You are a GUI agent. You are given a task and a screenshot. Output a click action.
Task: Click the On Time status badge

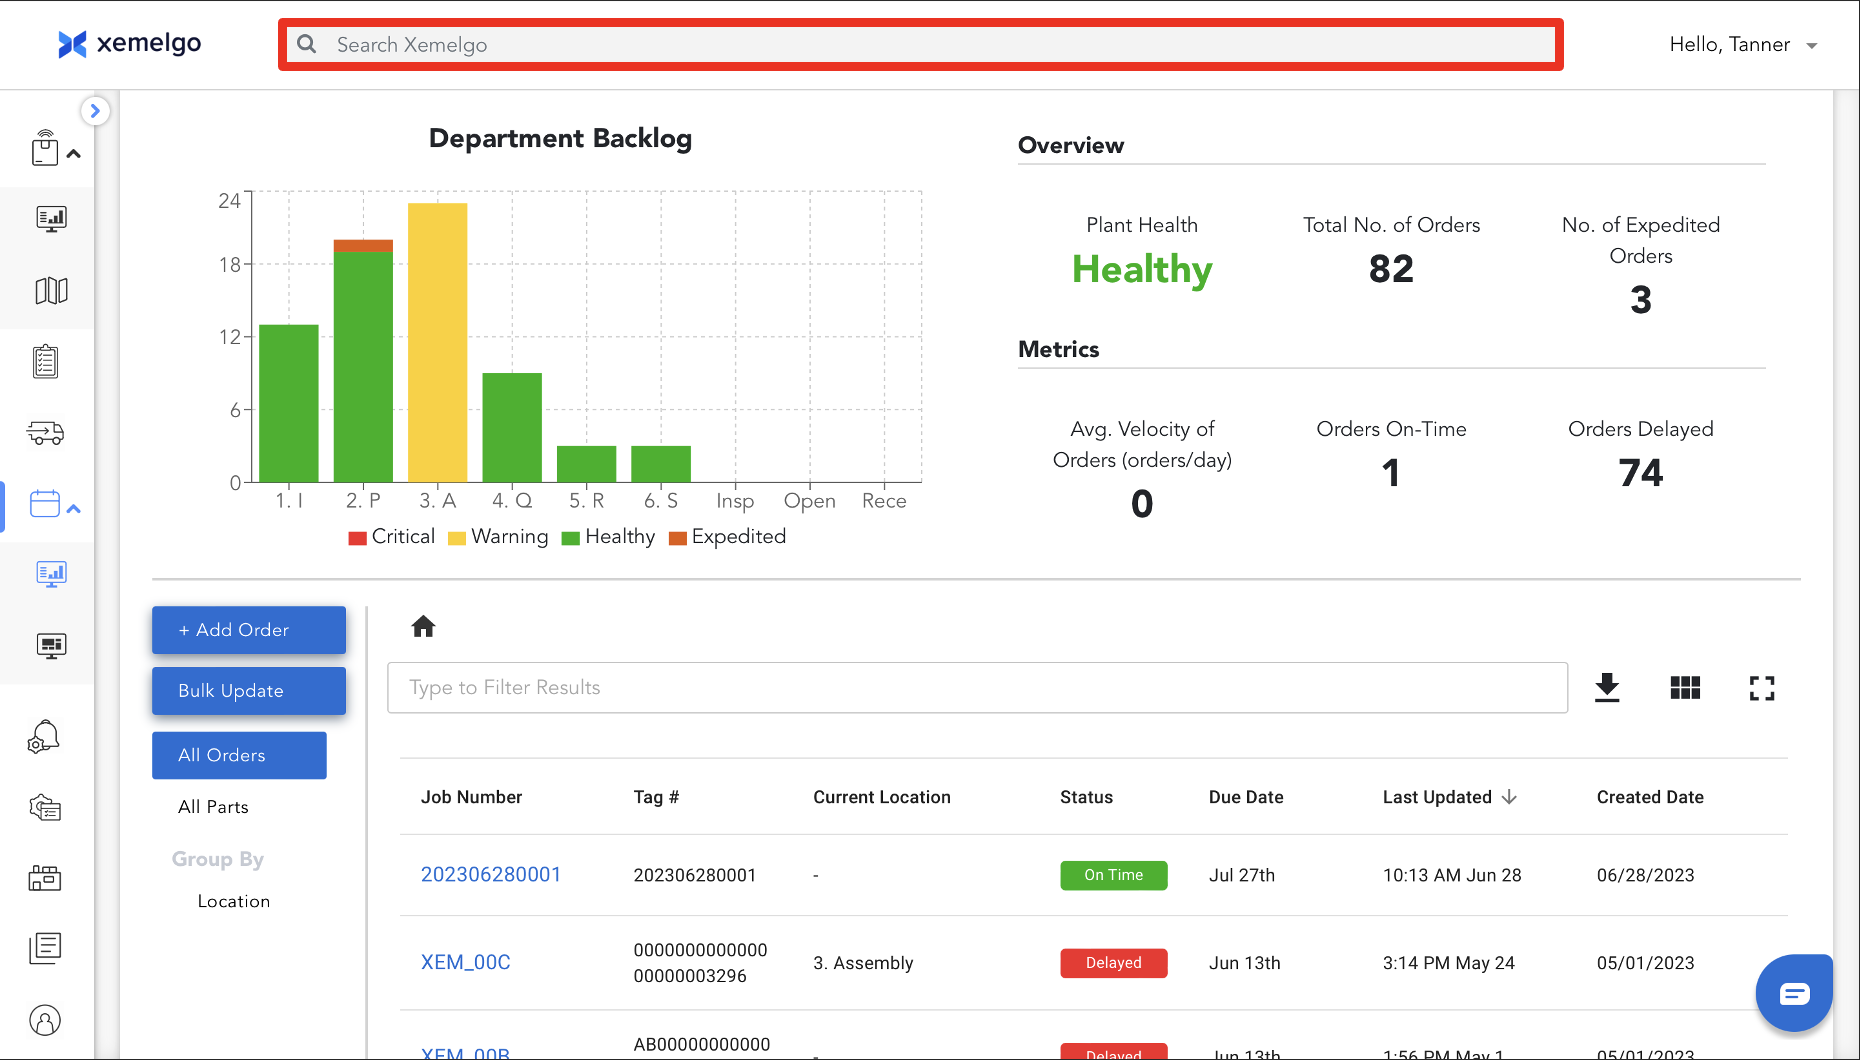pos(1114,875)
